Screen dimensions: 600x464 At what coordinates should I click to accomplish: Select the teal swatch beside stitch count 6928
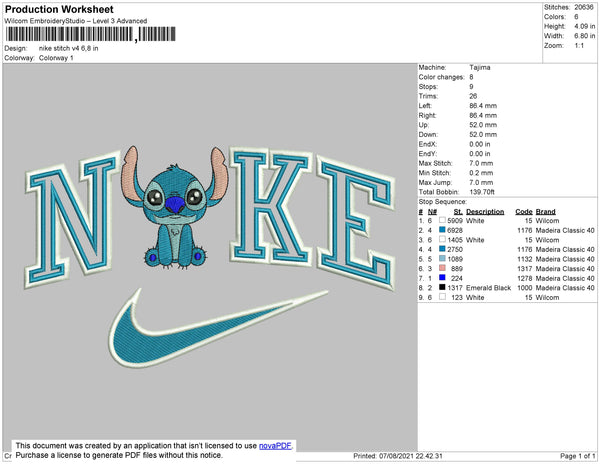point(442,230)
